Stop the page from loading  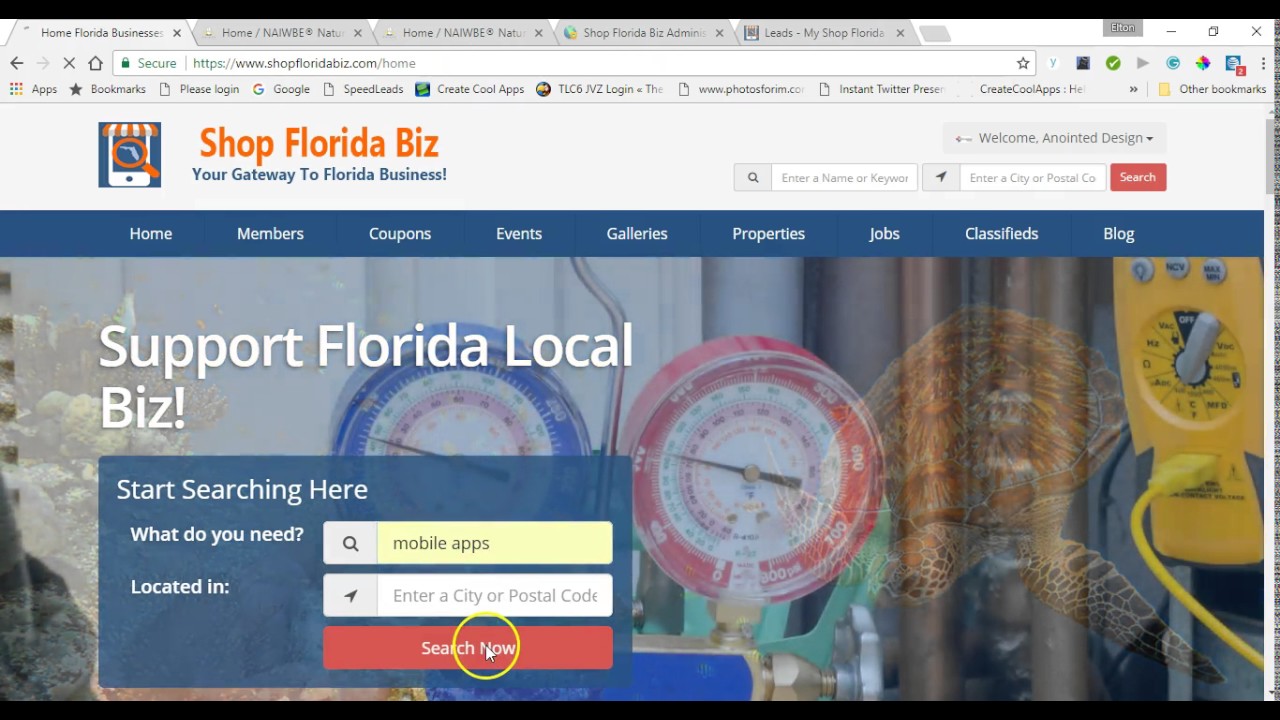[69, 63]
